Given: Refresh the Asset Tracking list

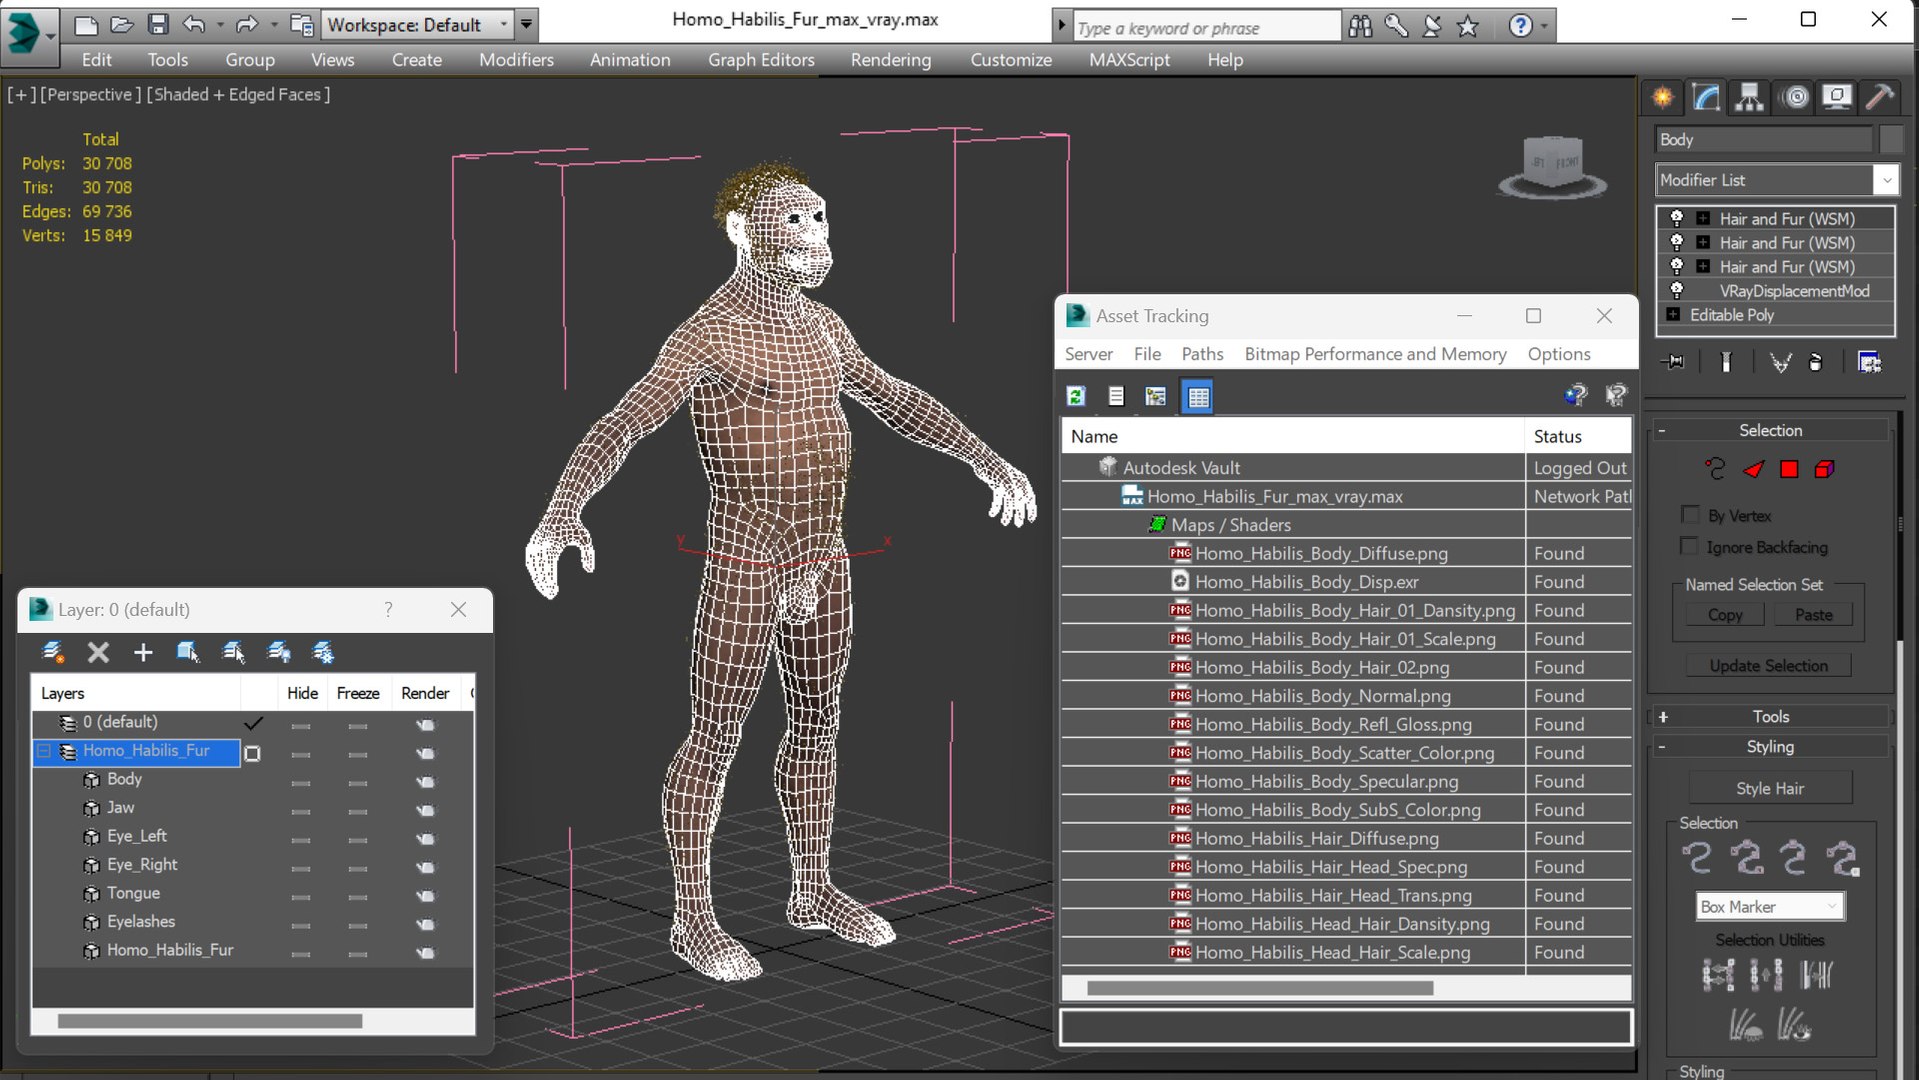Looking at the screenshot, I should tap(1076, 396).
